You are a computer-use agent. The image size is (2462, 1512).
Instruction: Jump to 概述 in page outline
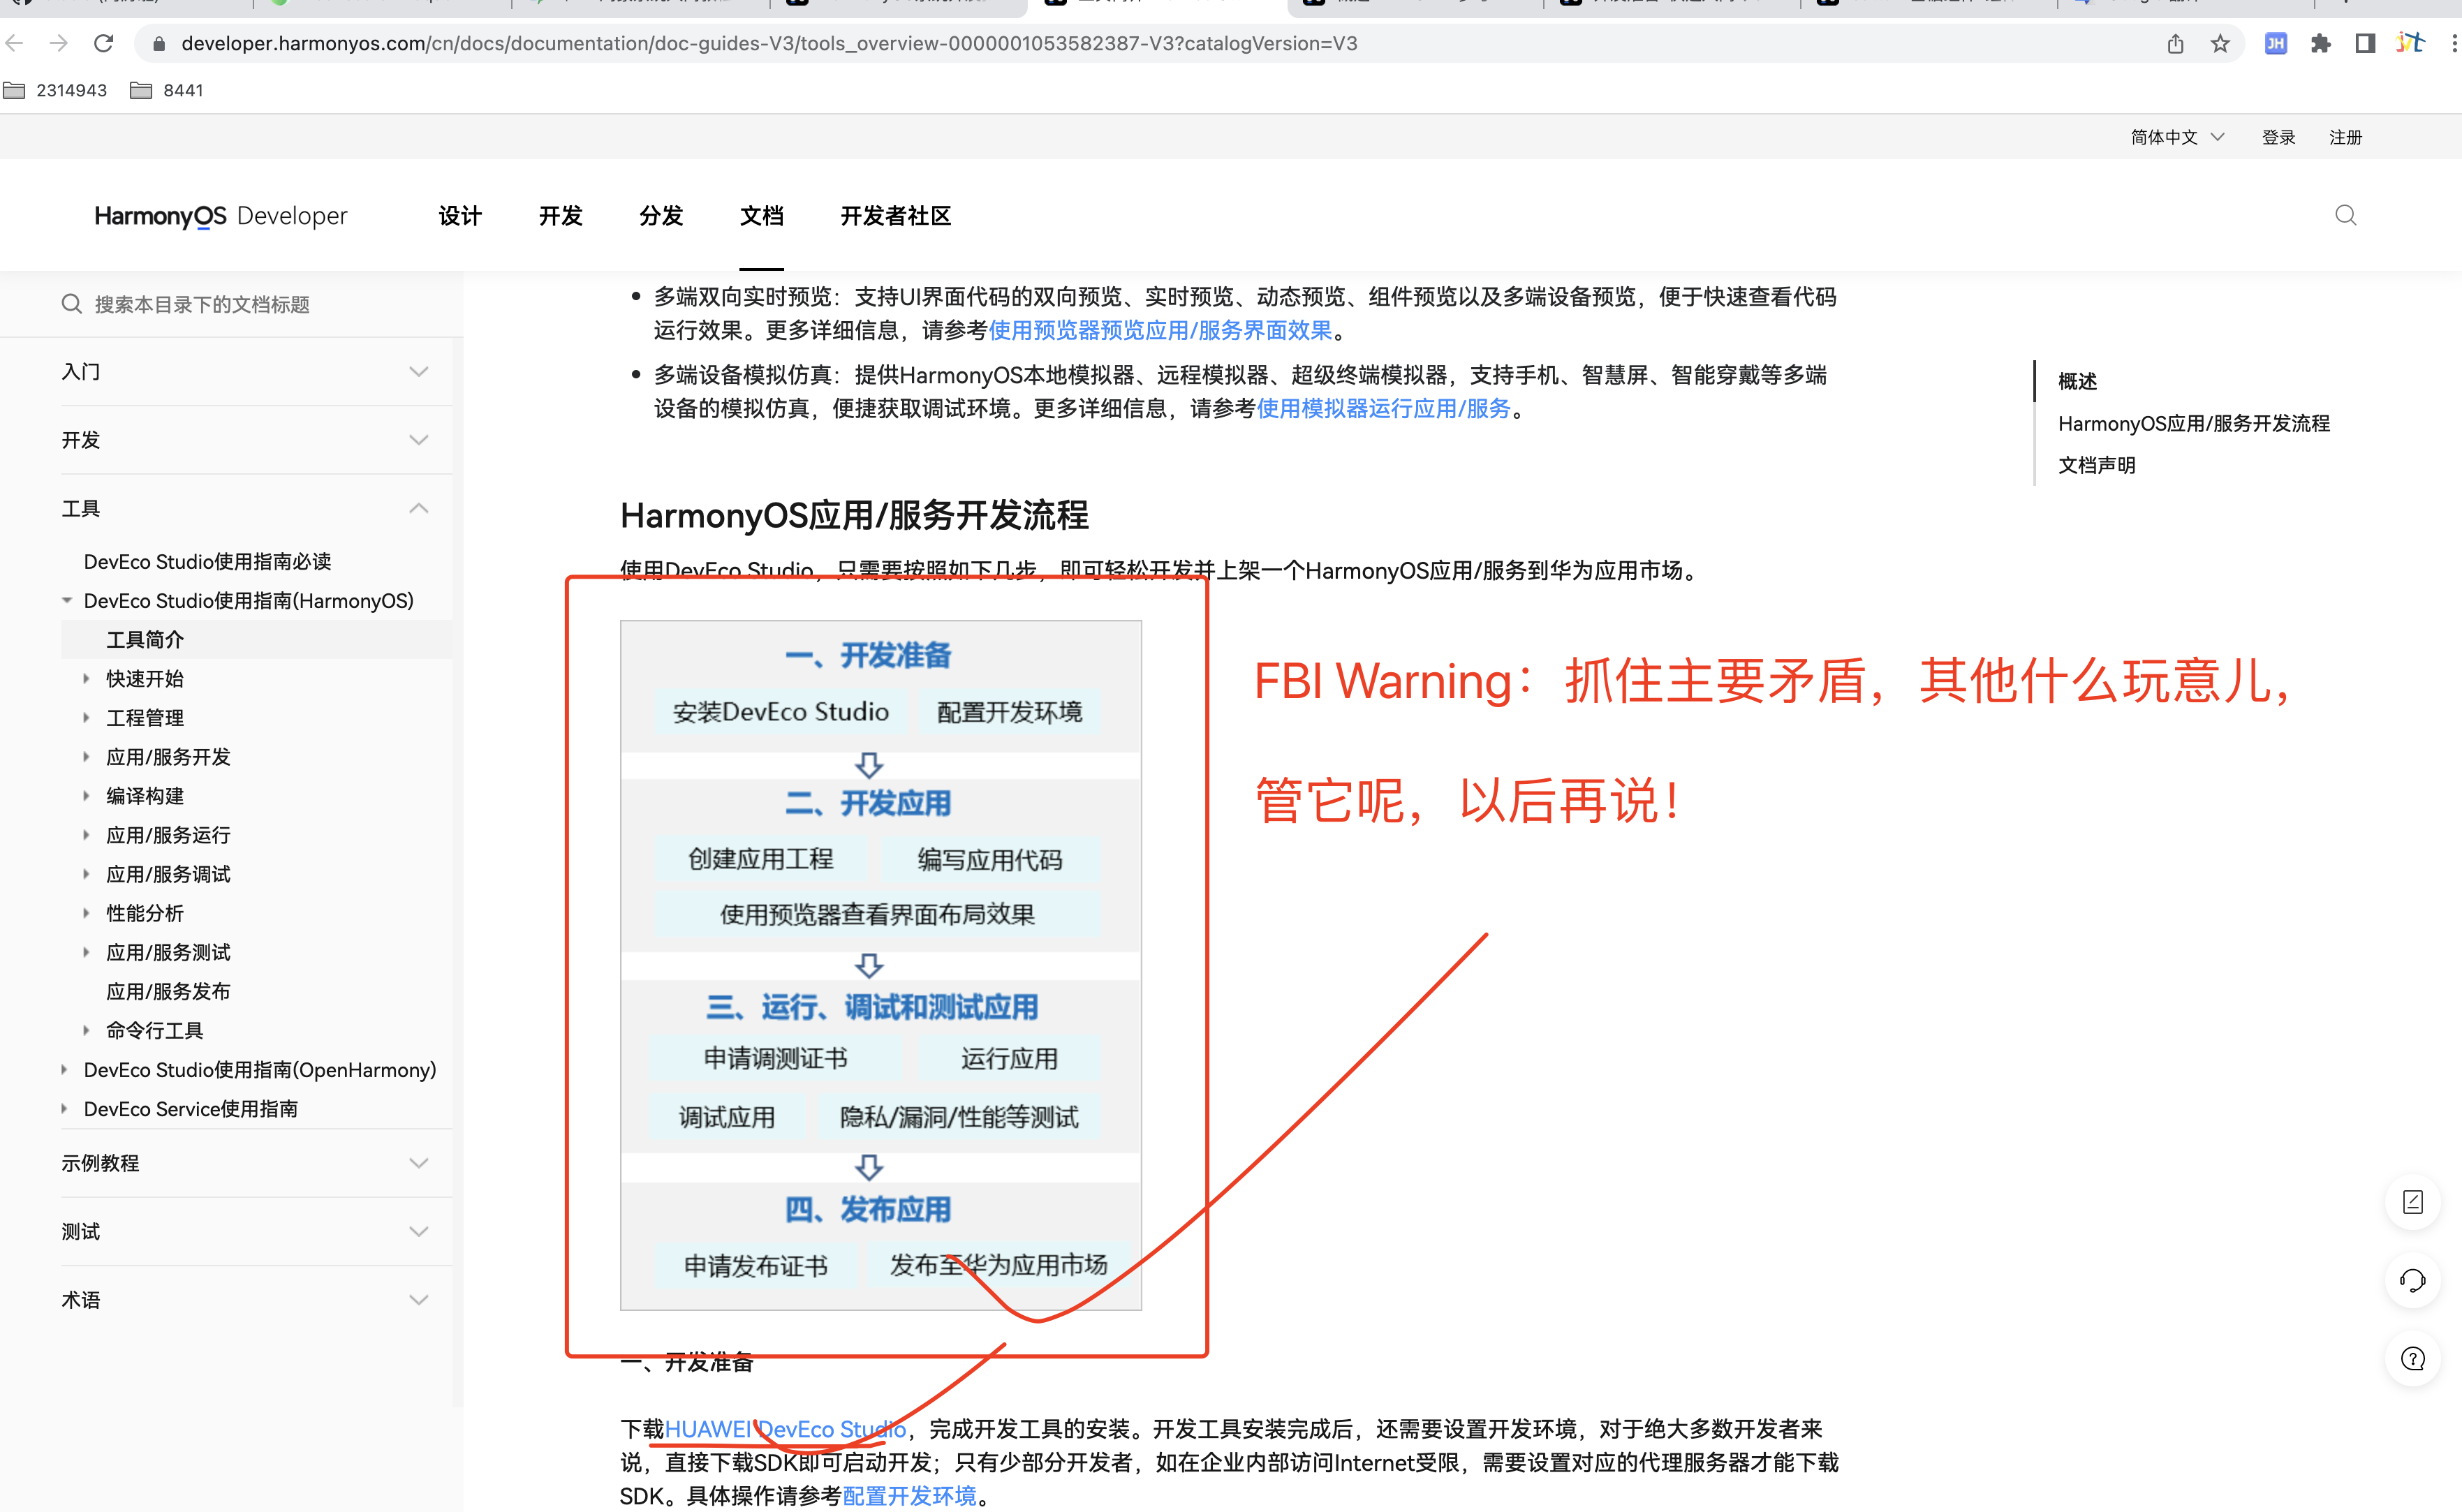point(2077,381)
